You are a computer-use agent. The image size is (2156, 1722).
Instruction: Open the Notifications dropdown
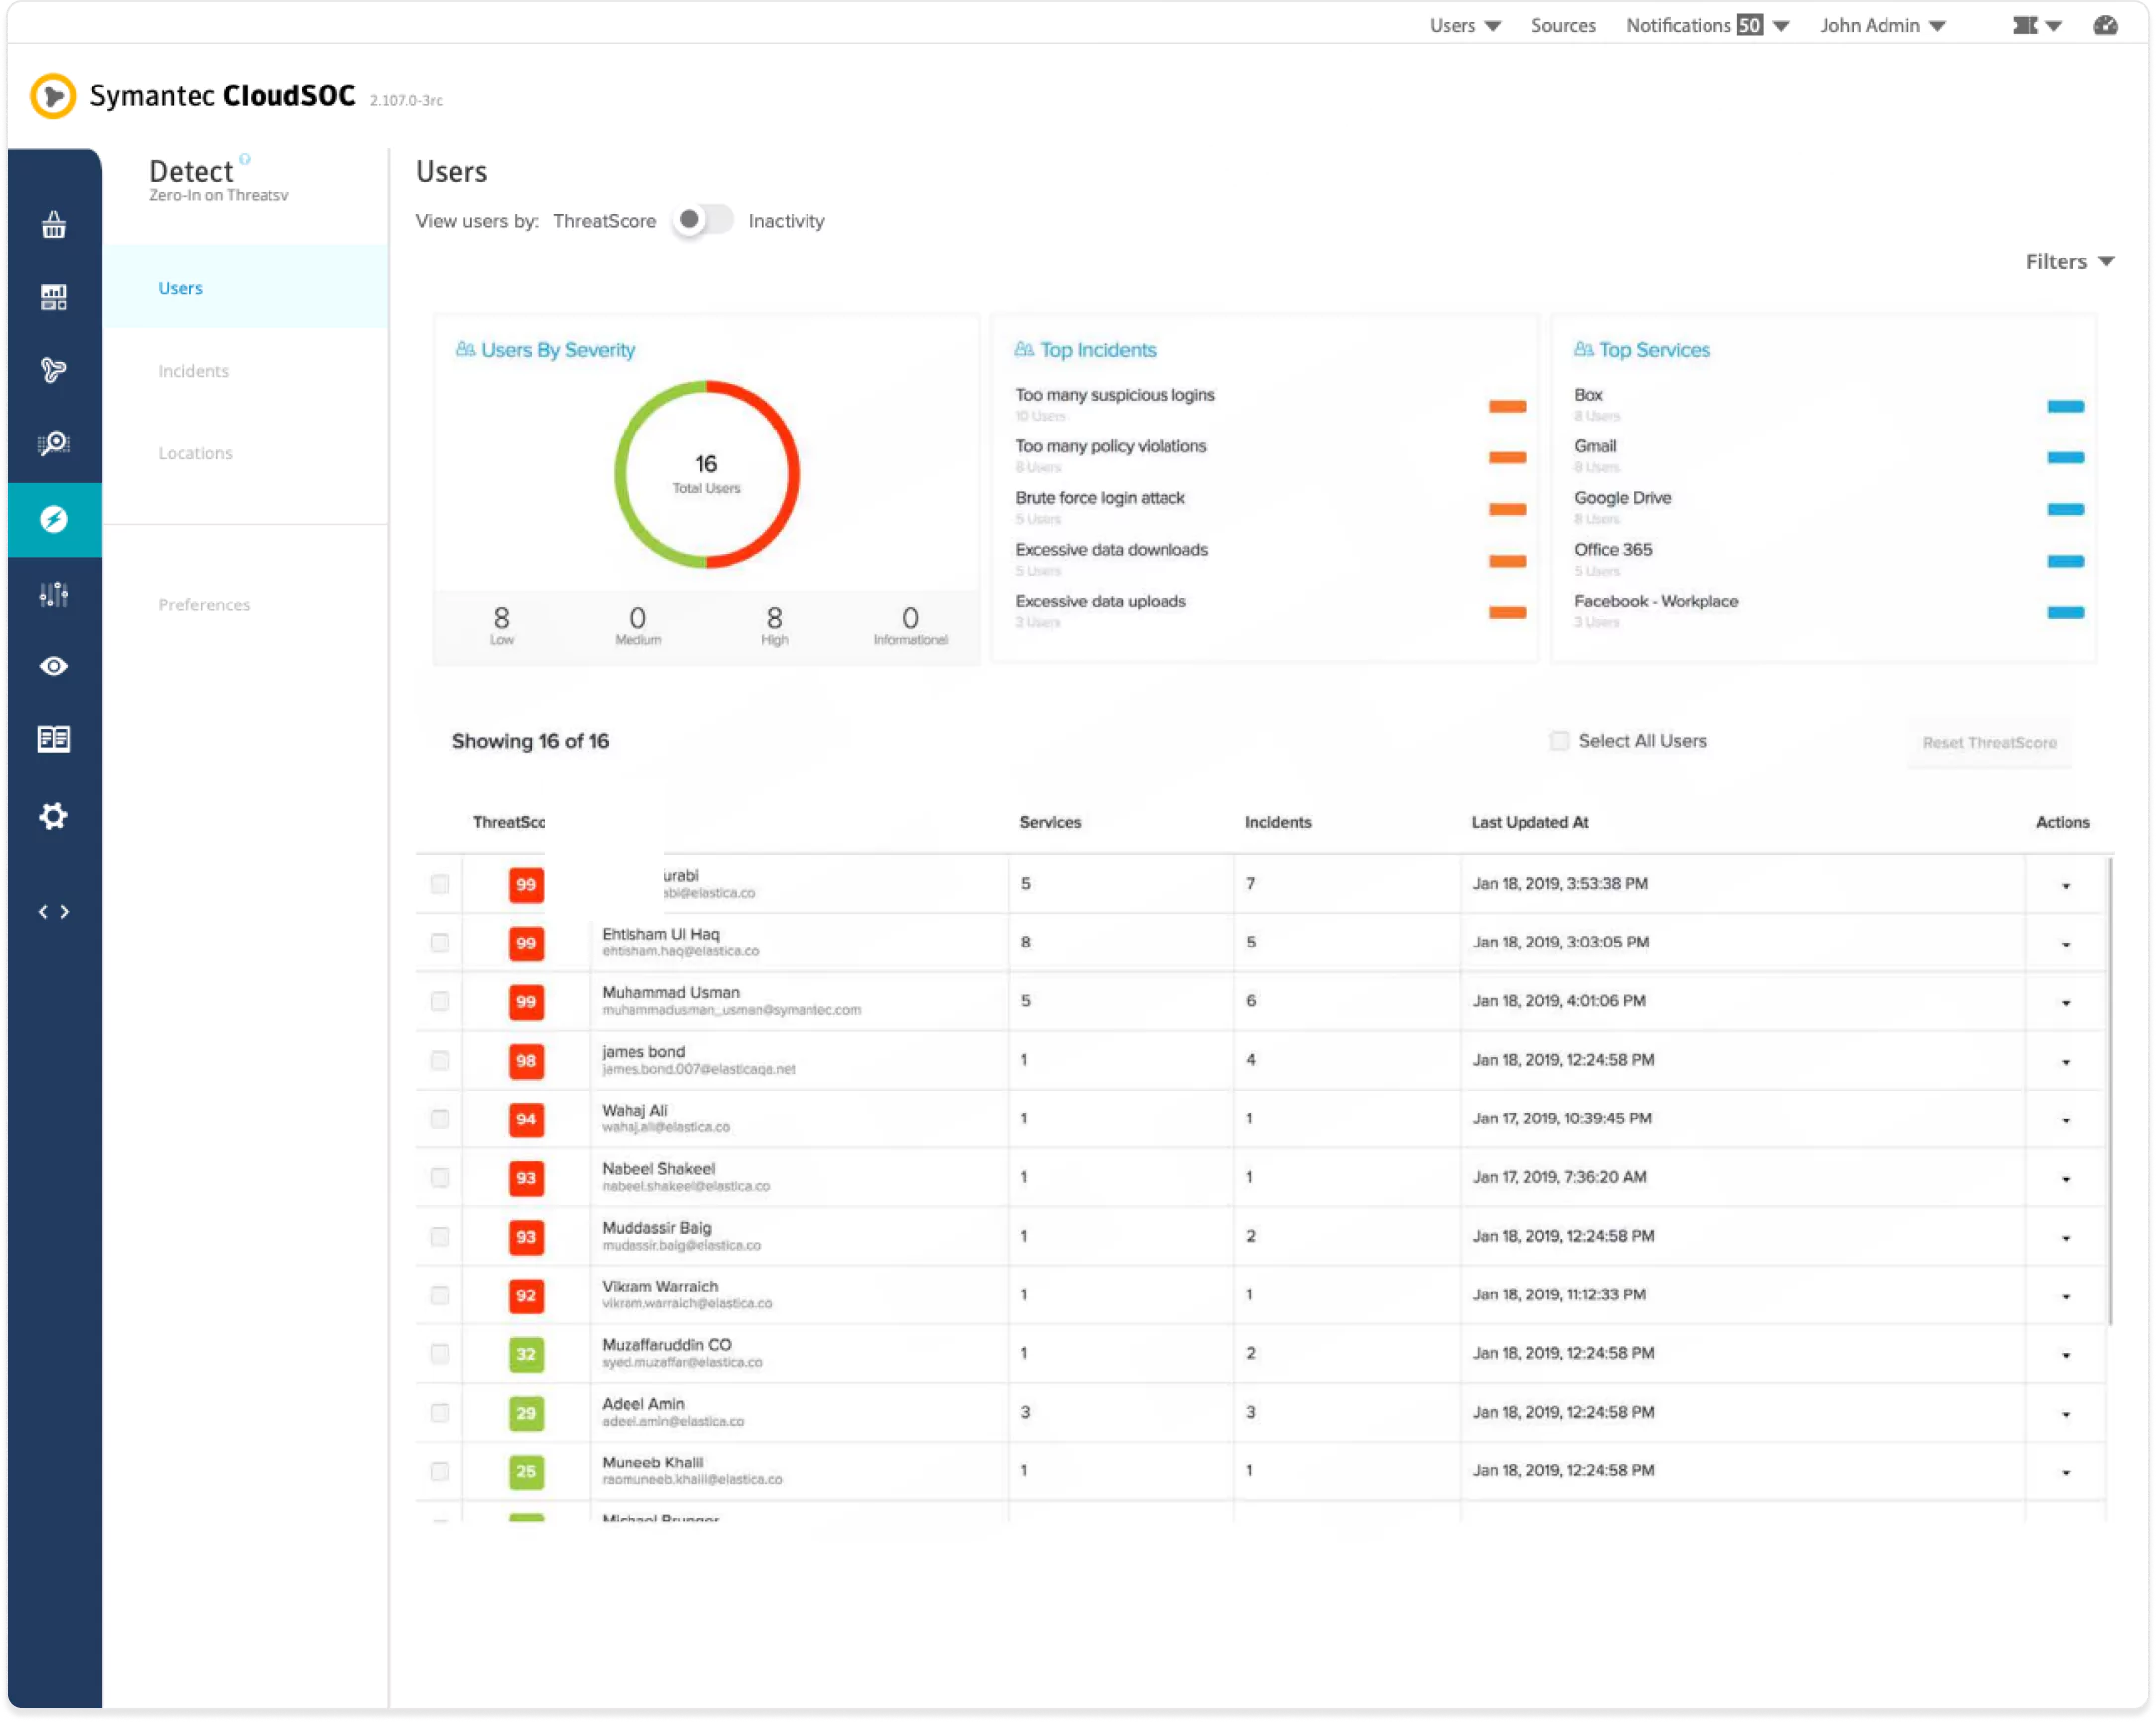pos(1707,25)
